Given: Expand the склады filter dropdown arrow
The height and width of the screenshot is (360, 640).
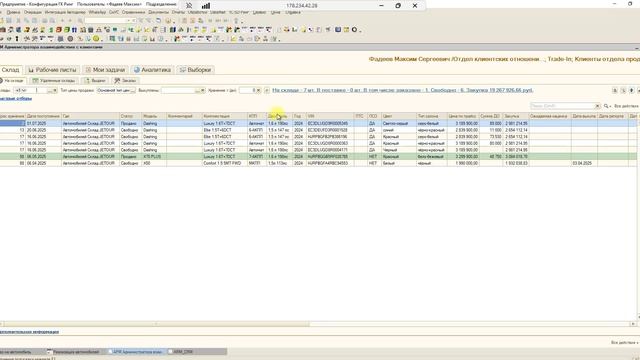Looking at the screenshot, I should click(55, 90).
